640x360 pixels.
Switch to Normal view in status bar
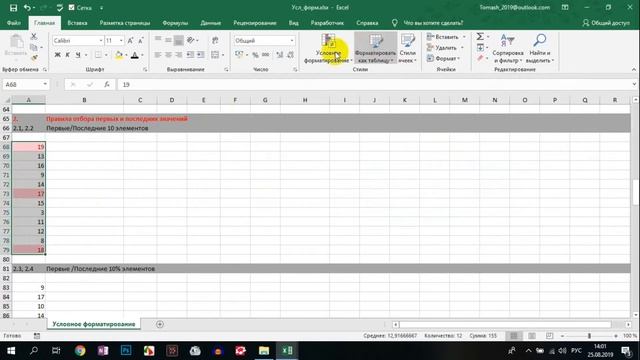point(514,336)
